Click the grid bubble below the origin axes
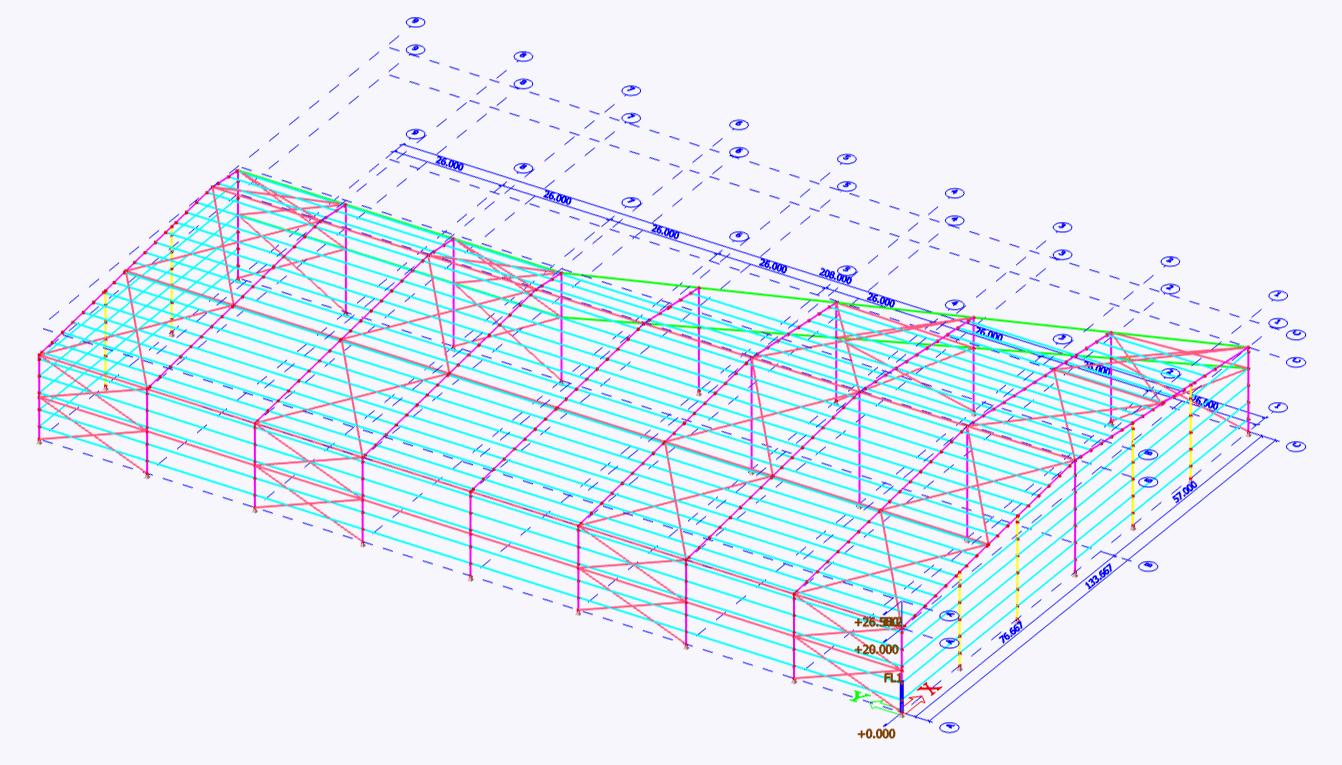This screenshot has width=1342, height=765. click(948, 728)
